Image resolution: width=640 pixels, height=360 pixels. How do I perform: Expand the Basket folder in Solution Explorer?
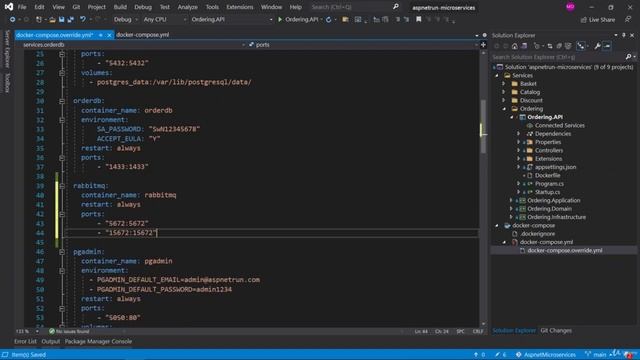pyautogui.click(x=504, y=84)
